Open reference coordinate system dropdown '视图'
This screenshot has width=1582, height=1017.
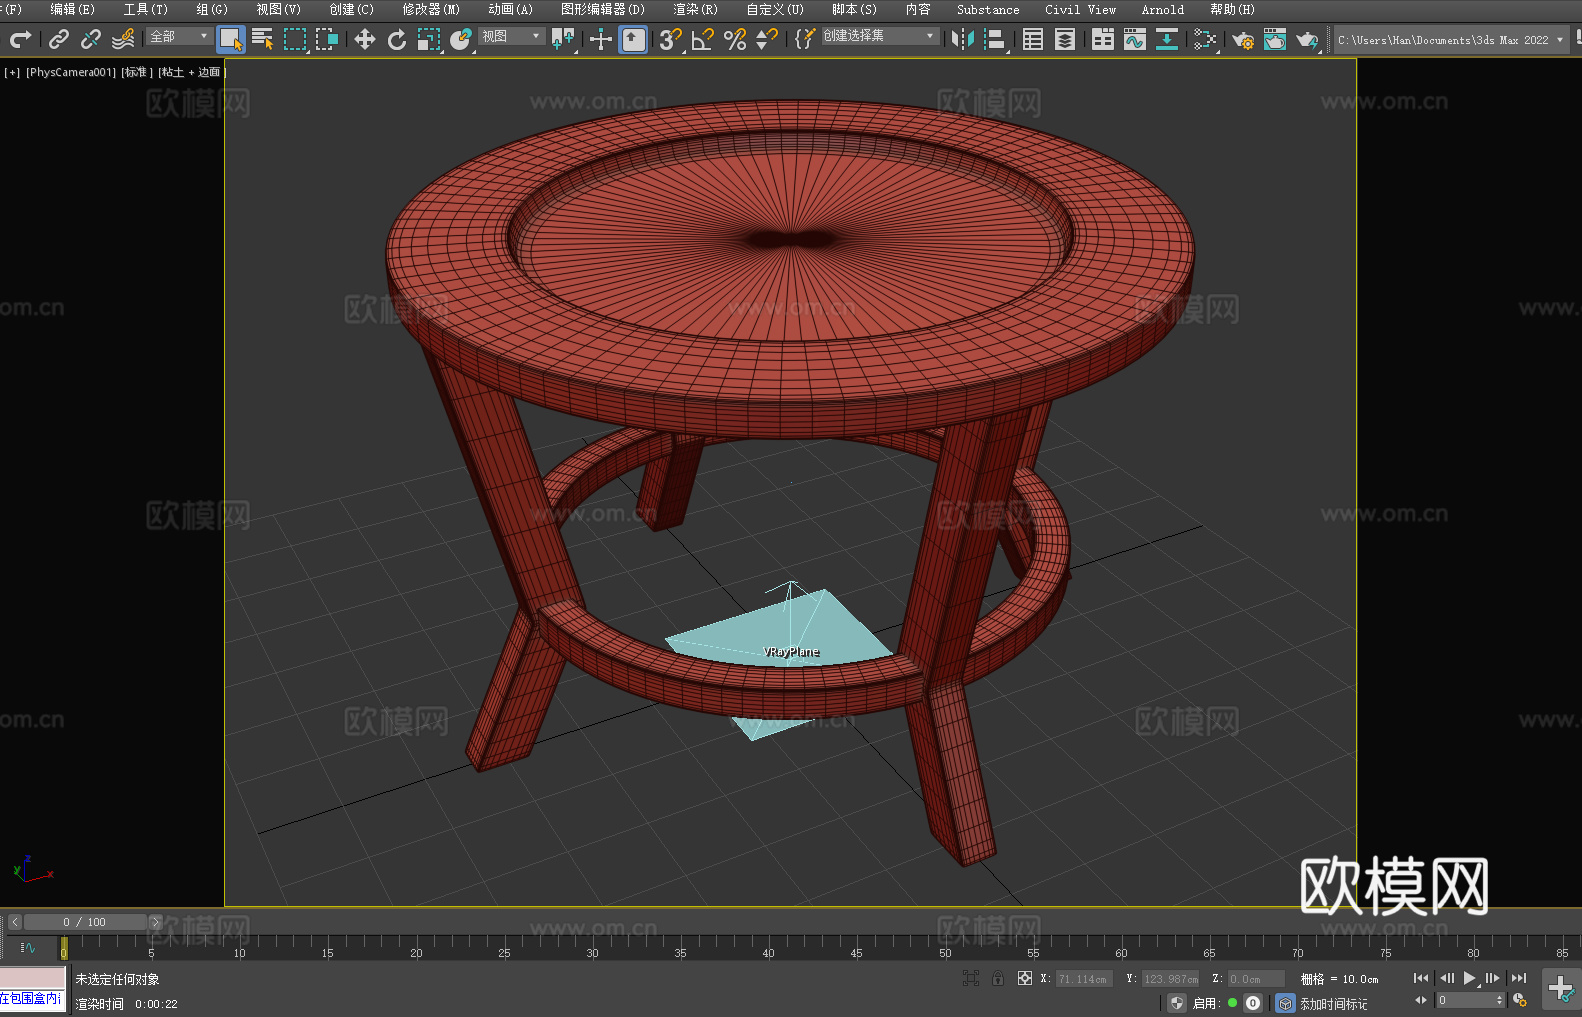(x=511, y=36)
